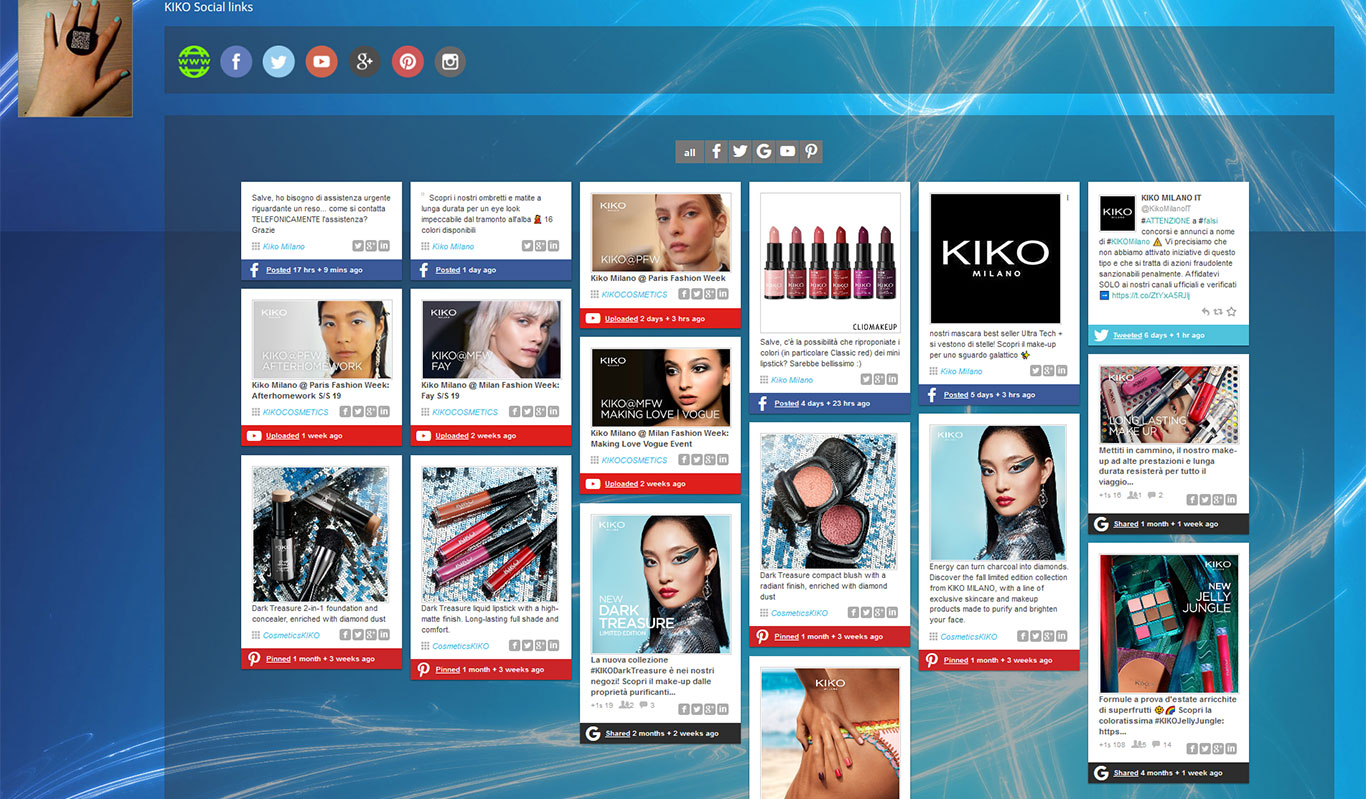Screen dimensions: 1366x799
Task: Click the profile photo with ring thumbnail
Action: pyautogui.click(x=75, y=58)
